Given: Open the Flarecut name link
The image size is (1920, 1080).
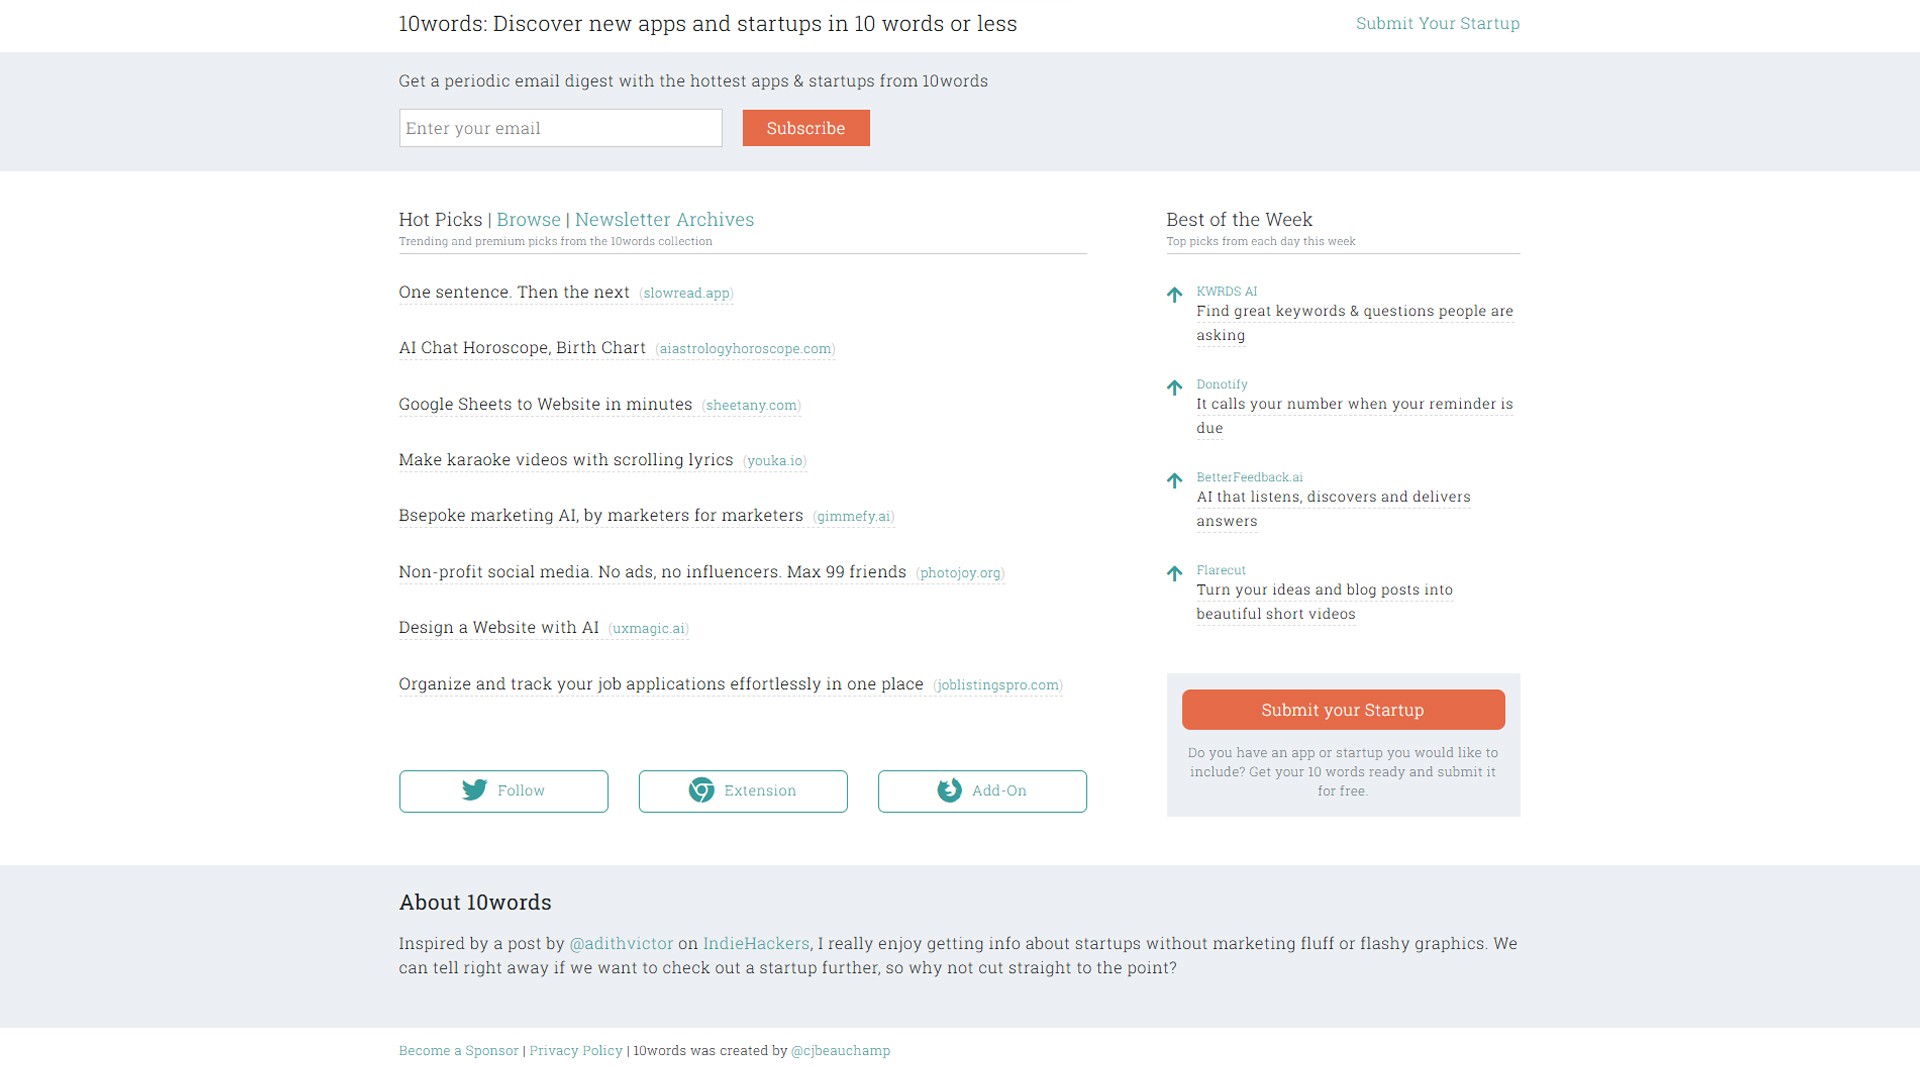Looking at the screenshot, I should 1221,571.
